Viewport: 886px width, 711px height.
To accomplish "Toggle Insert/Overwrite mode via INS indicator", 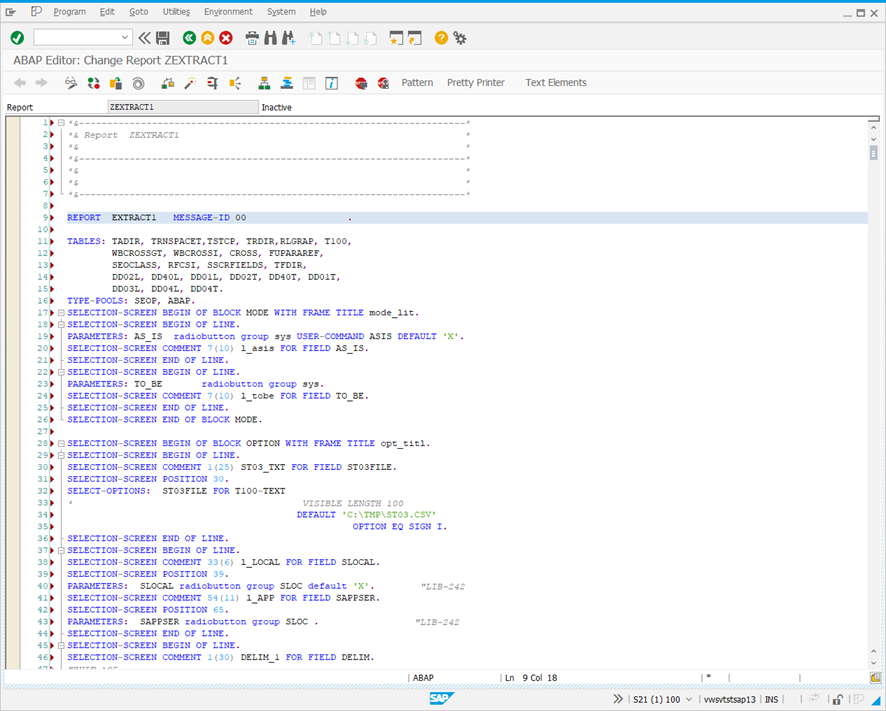I will click(x=770, y=699).
